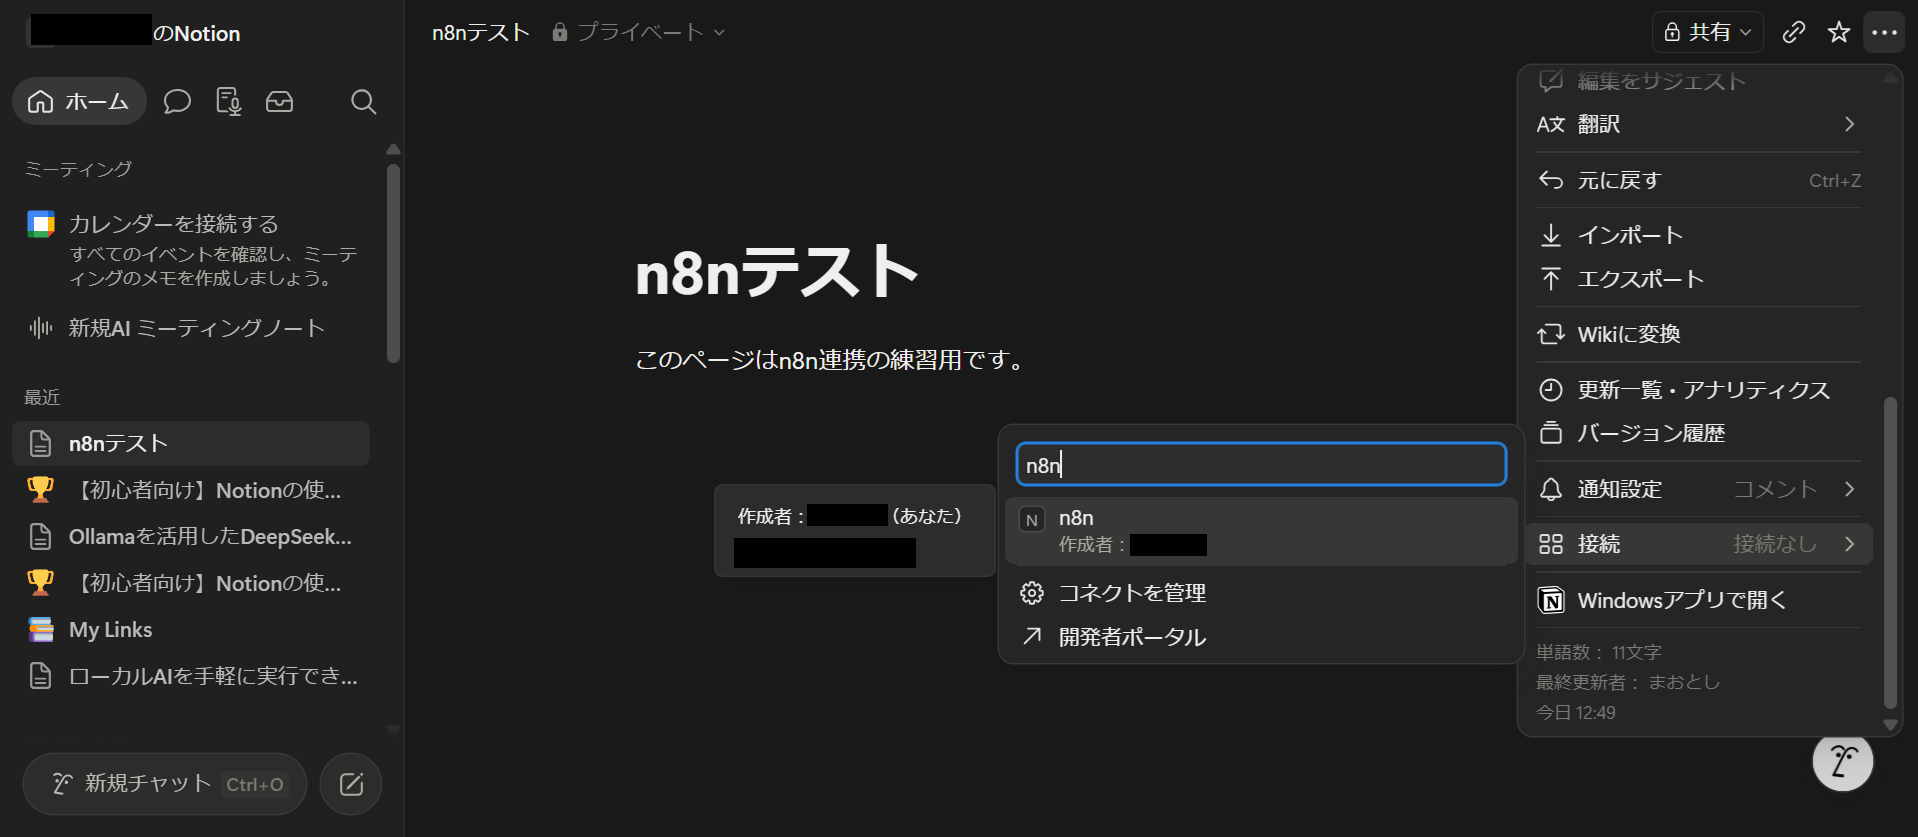The image size is (1918, 837).
Task: Copy page link icon
Action: pyautogui.click(x=1794, y=33)
